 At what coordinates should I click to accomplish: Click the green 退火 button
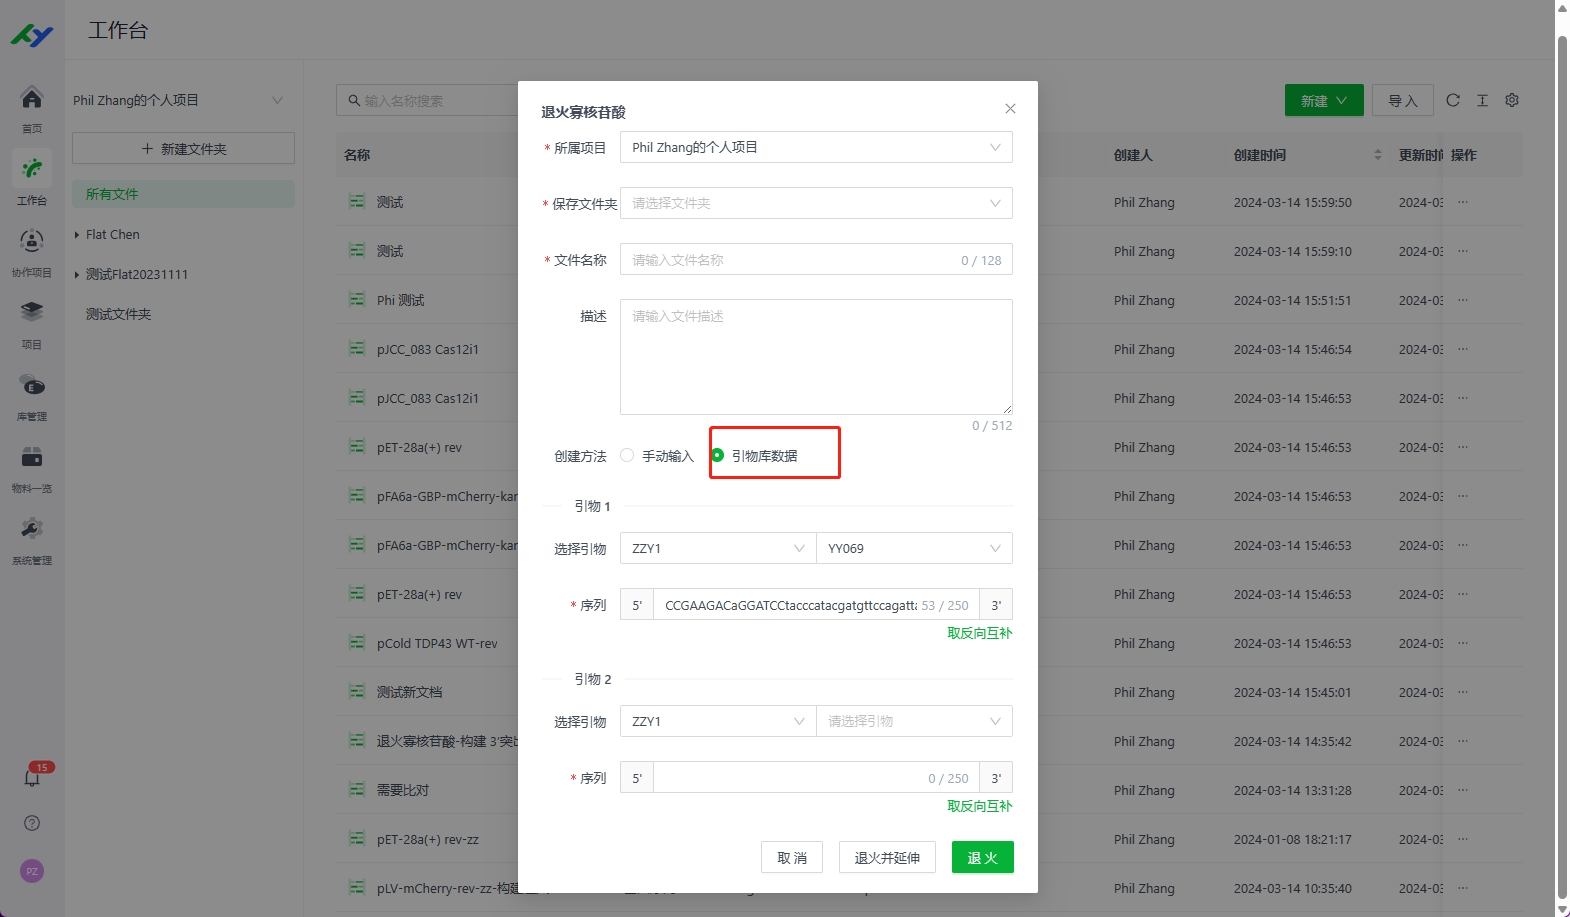[982, 858]
